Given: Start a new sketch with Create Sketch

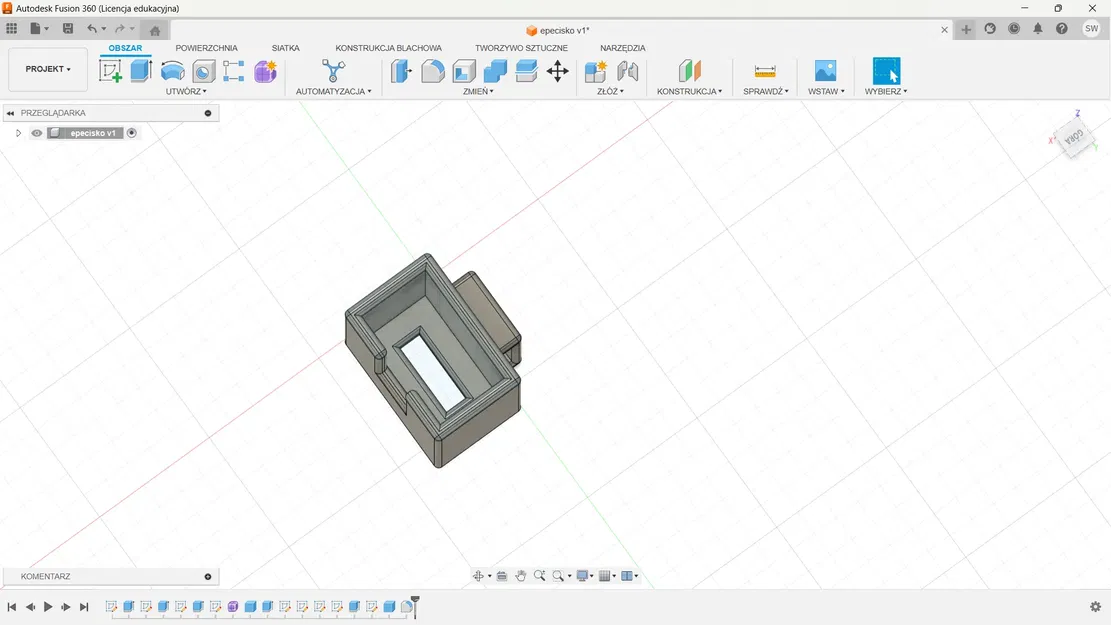Looking at the screenshot, I should coord(110,71).
